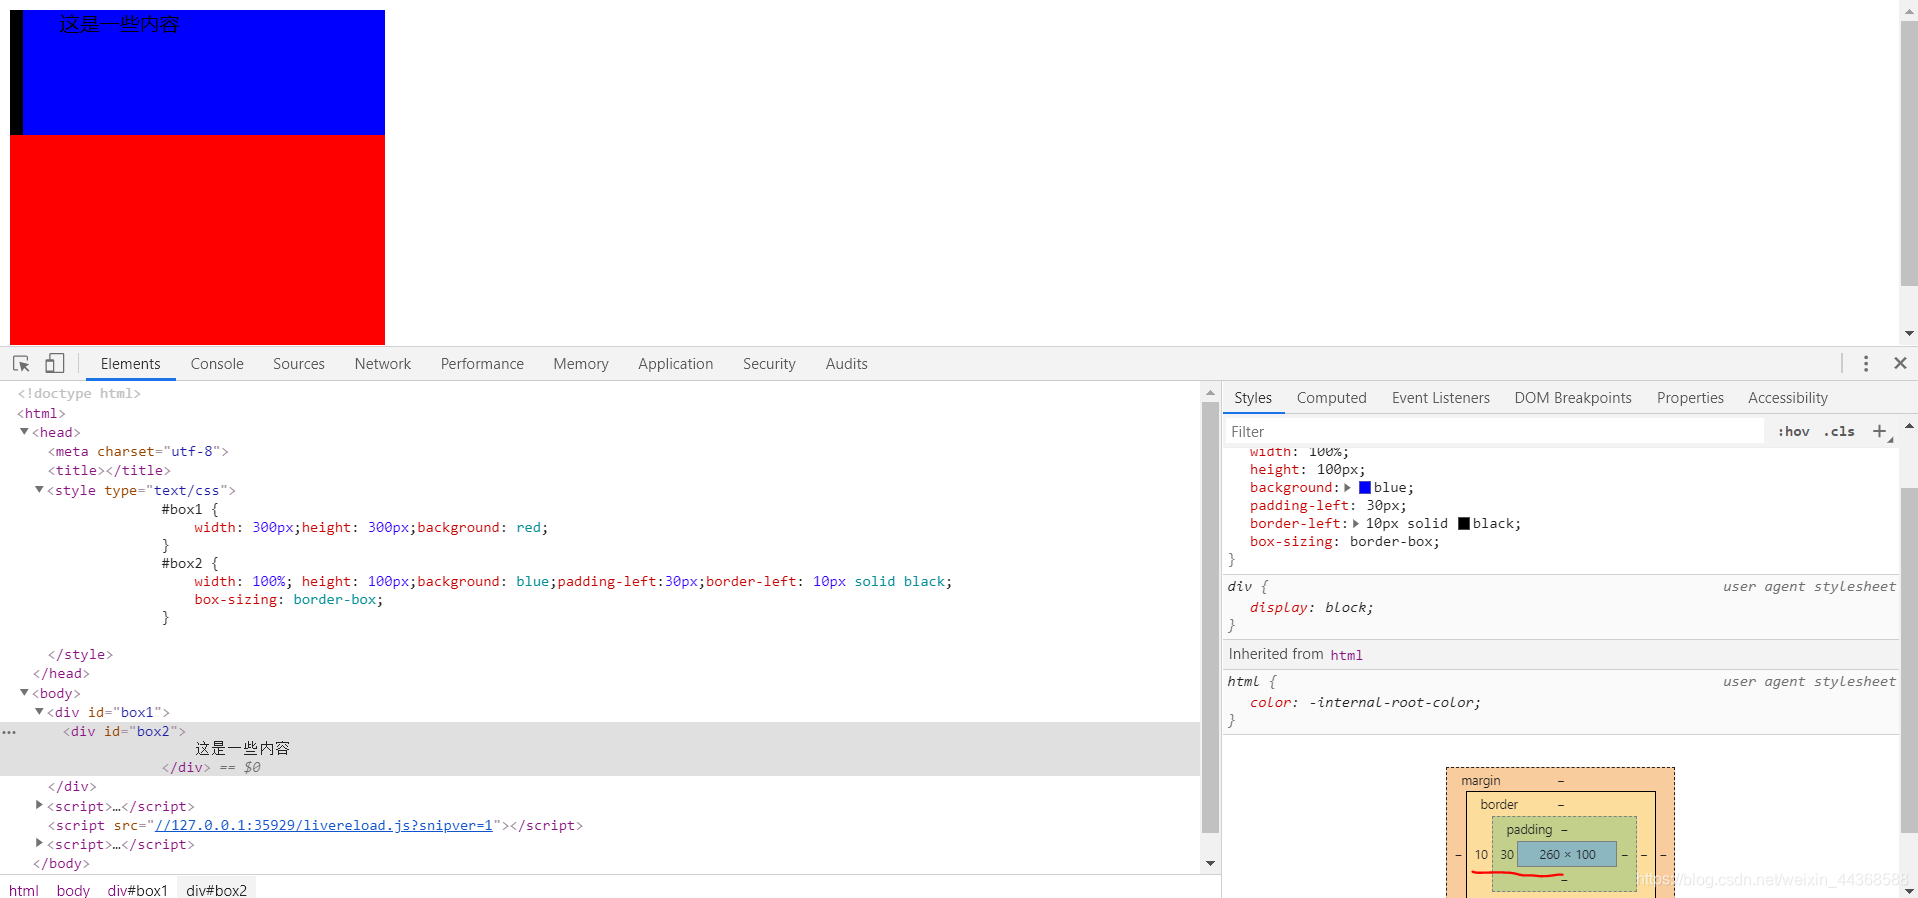Select div#box2 in the breadcrumb bar
The width and height of the screenshot is (1918, 898).
pos(217,890)
